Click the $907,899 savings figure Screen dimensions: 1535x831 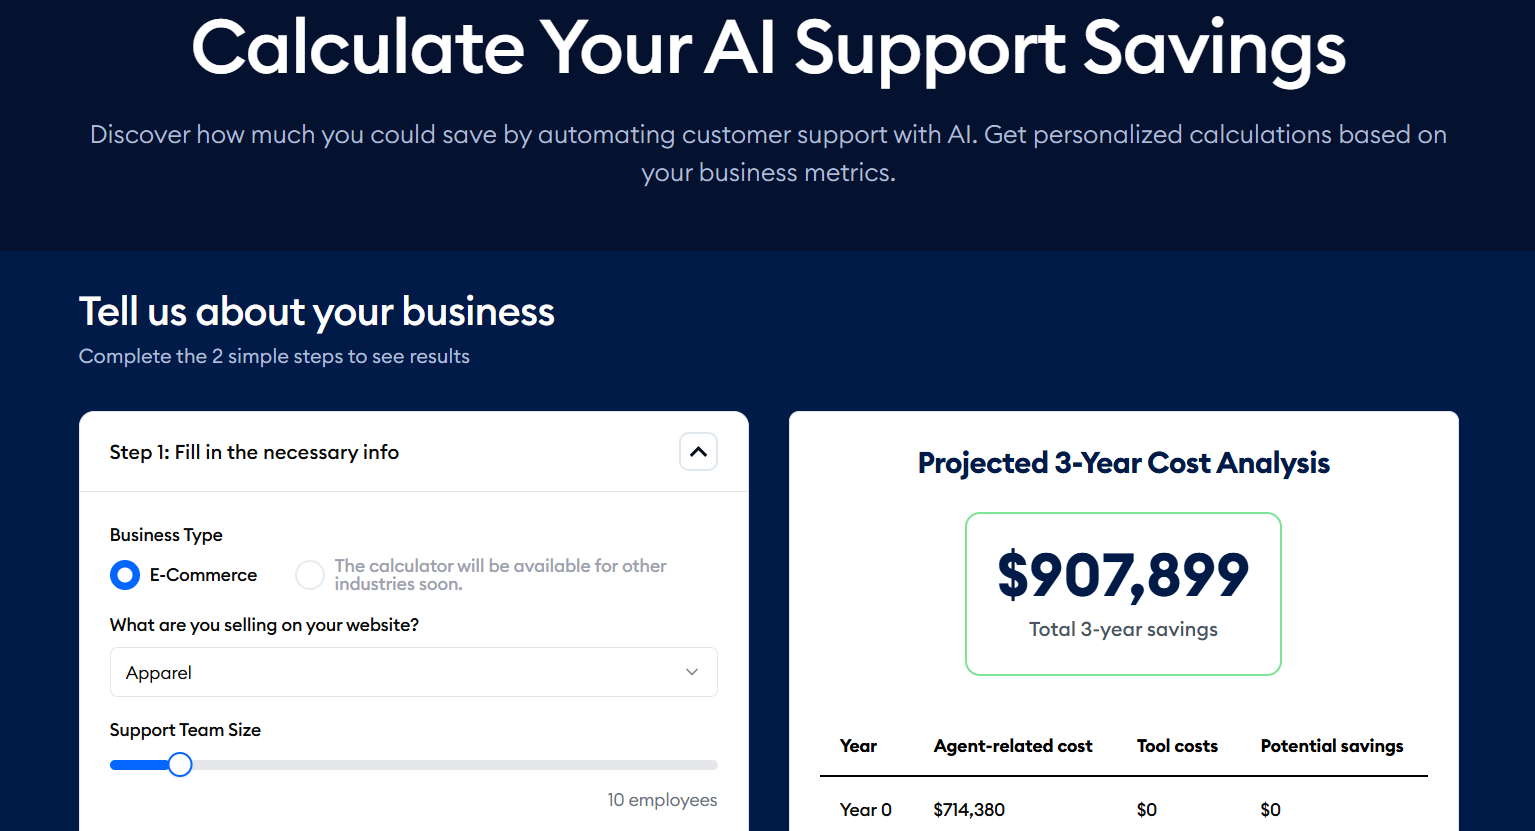1122,575
